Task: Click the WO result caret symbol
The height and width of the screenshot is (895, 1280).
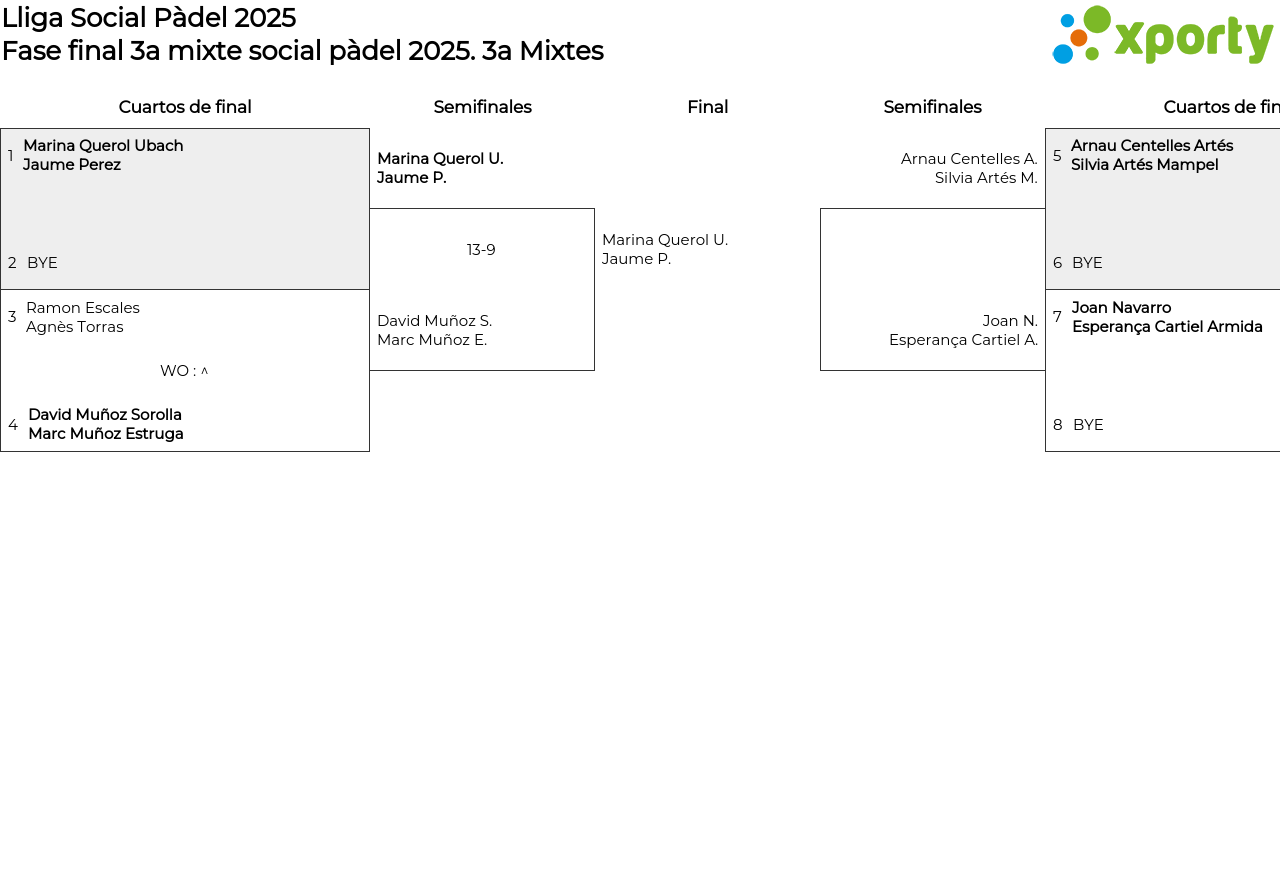Action: (204, 371)
